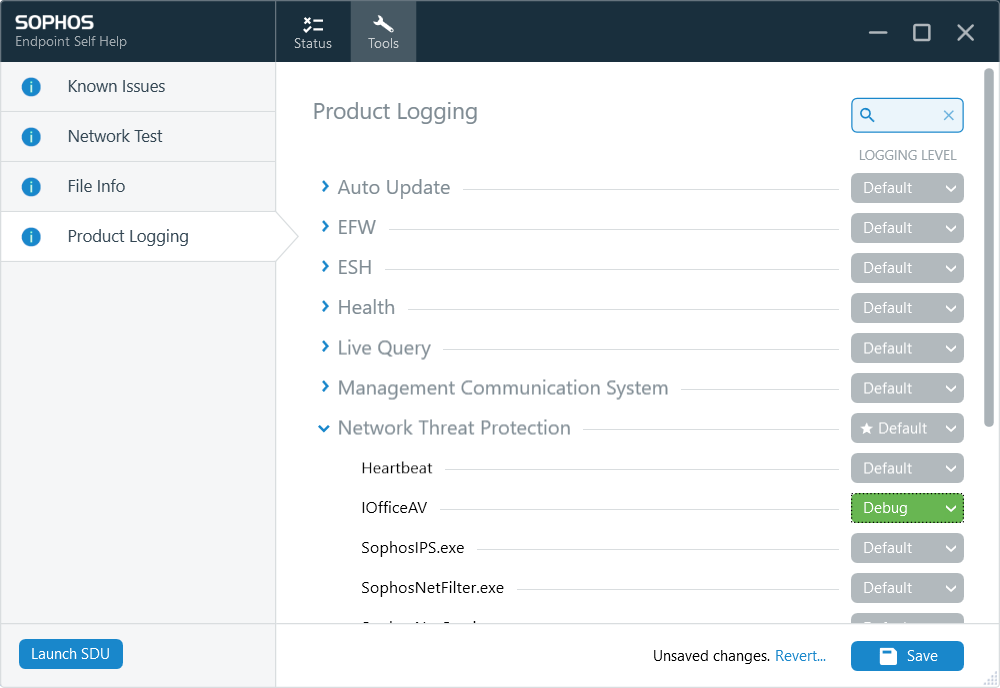Click the info icon beside Network Test

31,137
